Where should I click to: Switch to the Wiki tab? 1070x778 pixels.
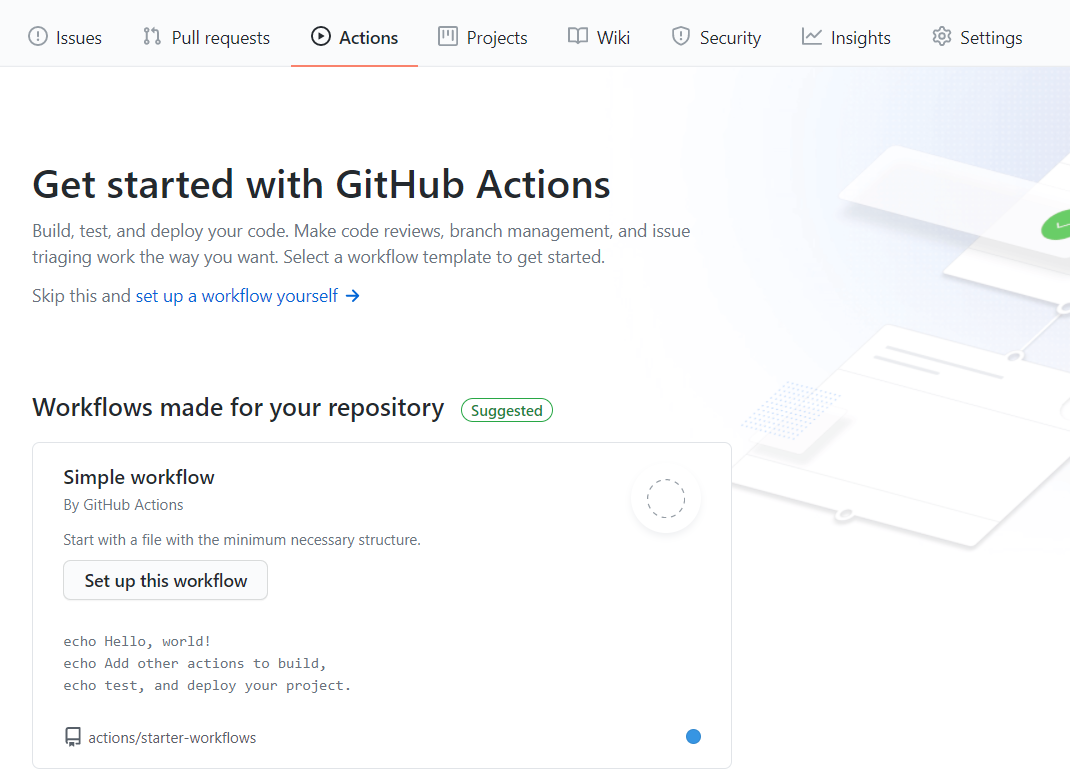coord(598,37)
